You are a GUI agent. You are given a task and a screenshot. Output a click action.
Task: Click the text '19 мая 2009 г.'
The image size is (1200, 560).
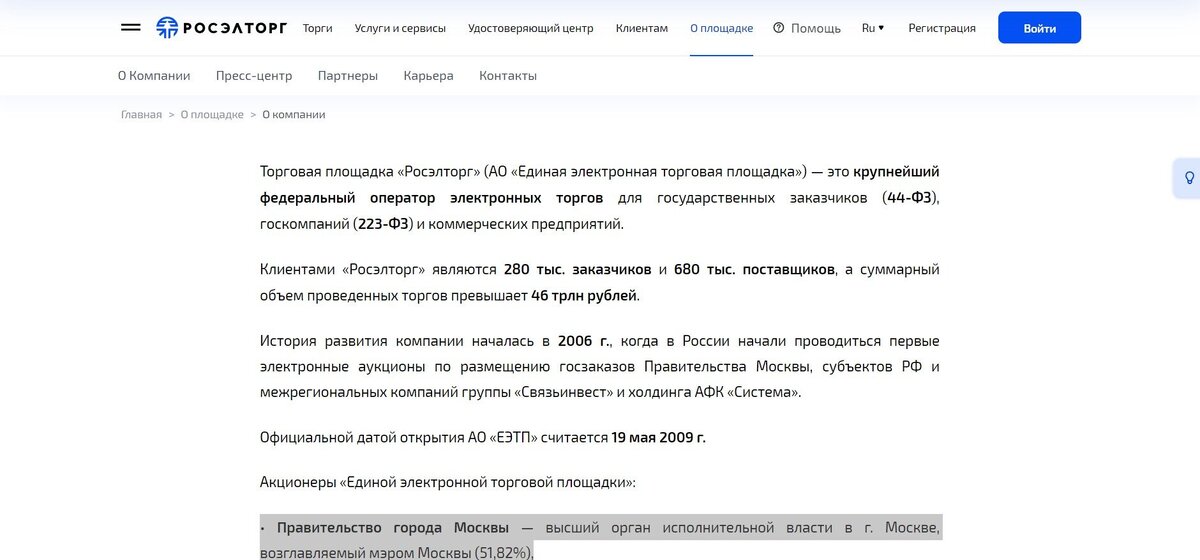(659, 438)
